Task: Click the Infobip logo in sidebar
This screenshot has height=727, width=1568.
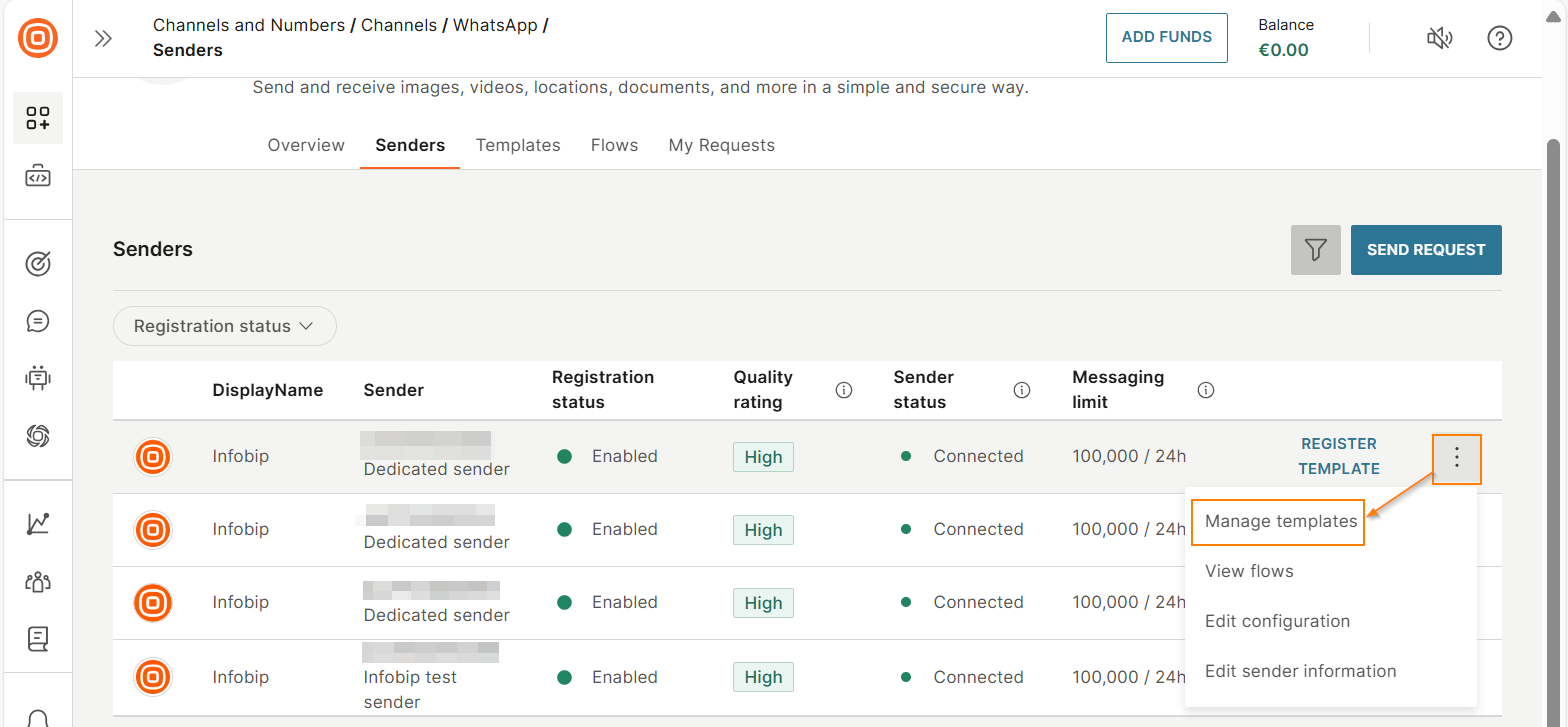Action: [38, 38]
